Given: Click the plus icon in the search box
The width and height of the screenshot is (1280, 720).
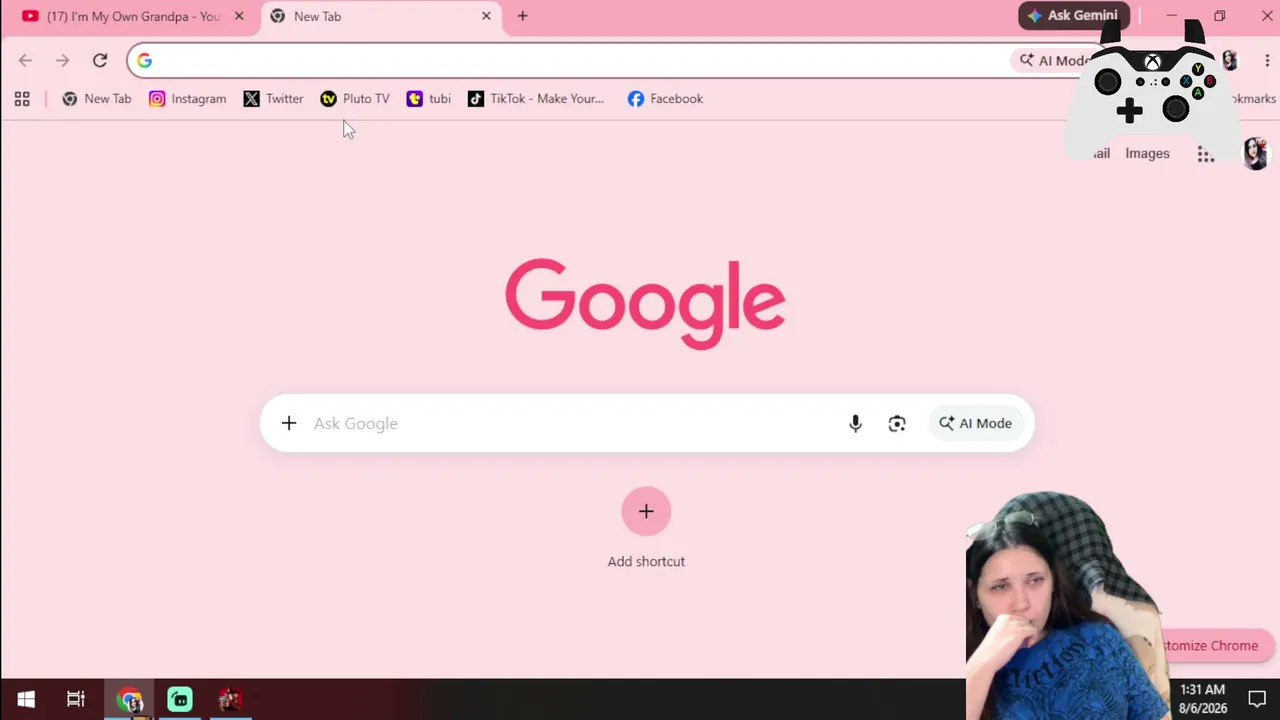Looking at the screenshot, I should tap(289, 423).
